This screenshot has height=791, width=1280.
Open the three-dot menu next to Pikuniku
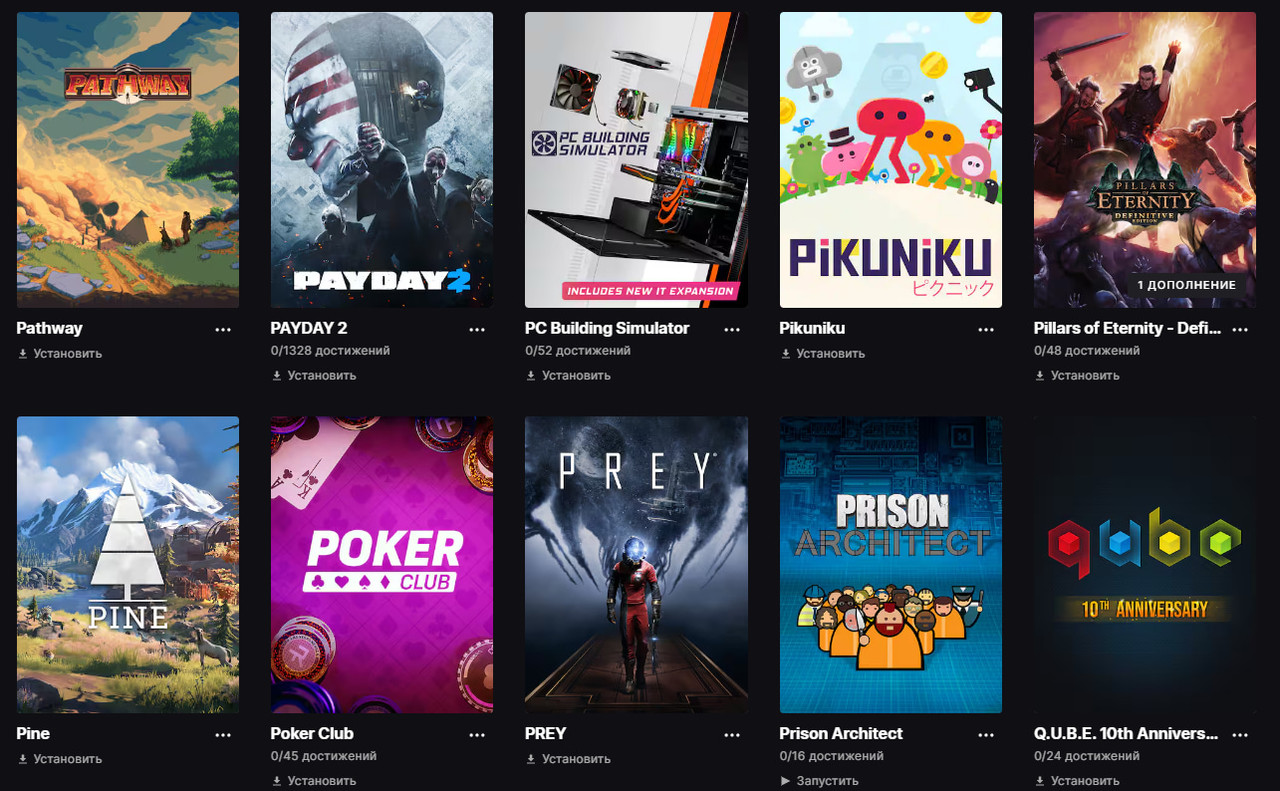pos(986,329)
